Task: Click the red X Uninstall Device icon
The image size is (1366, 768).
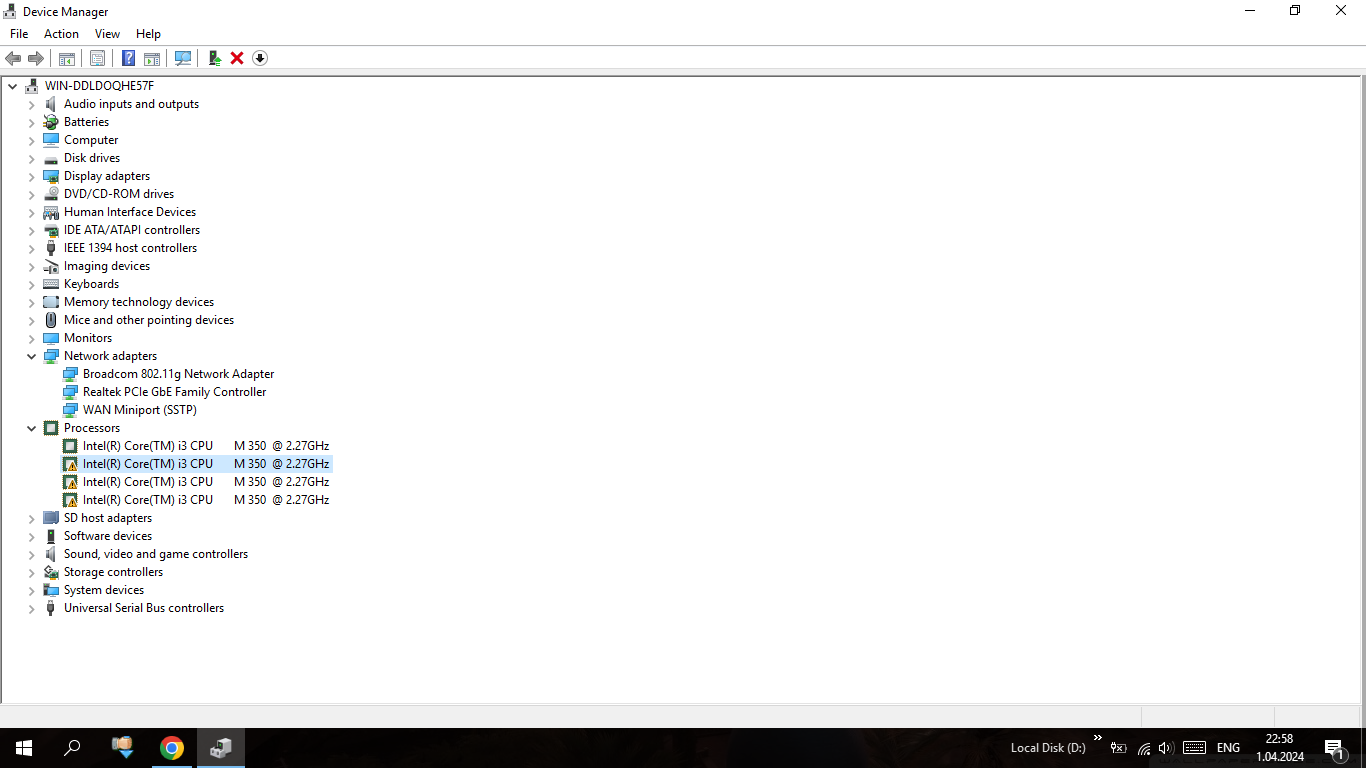Action: (x=237, y=58)
